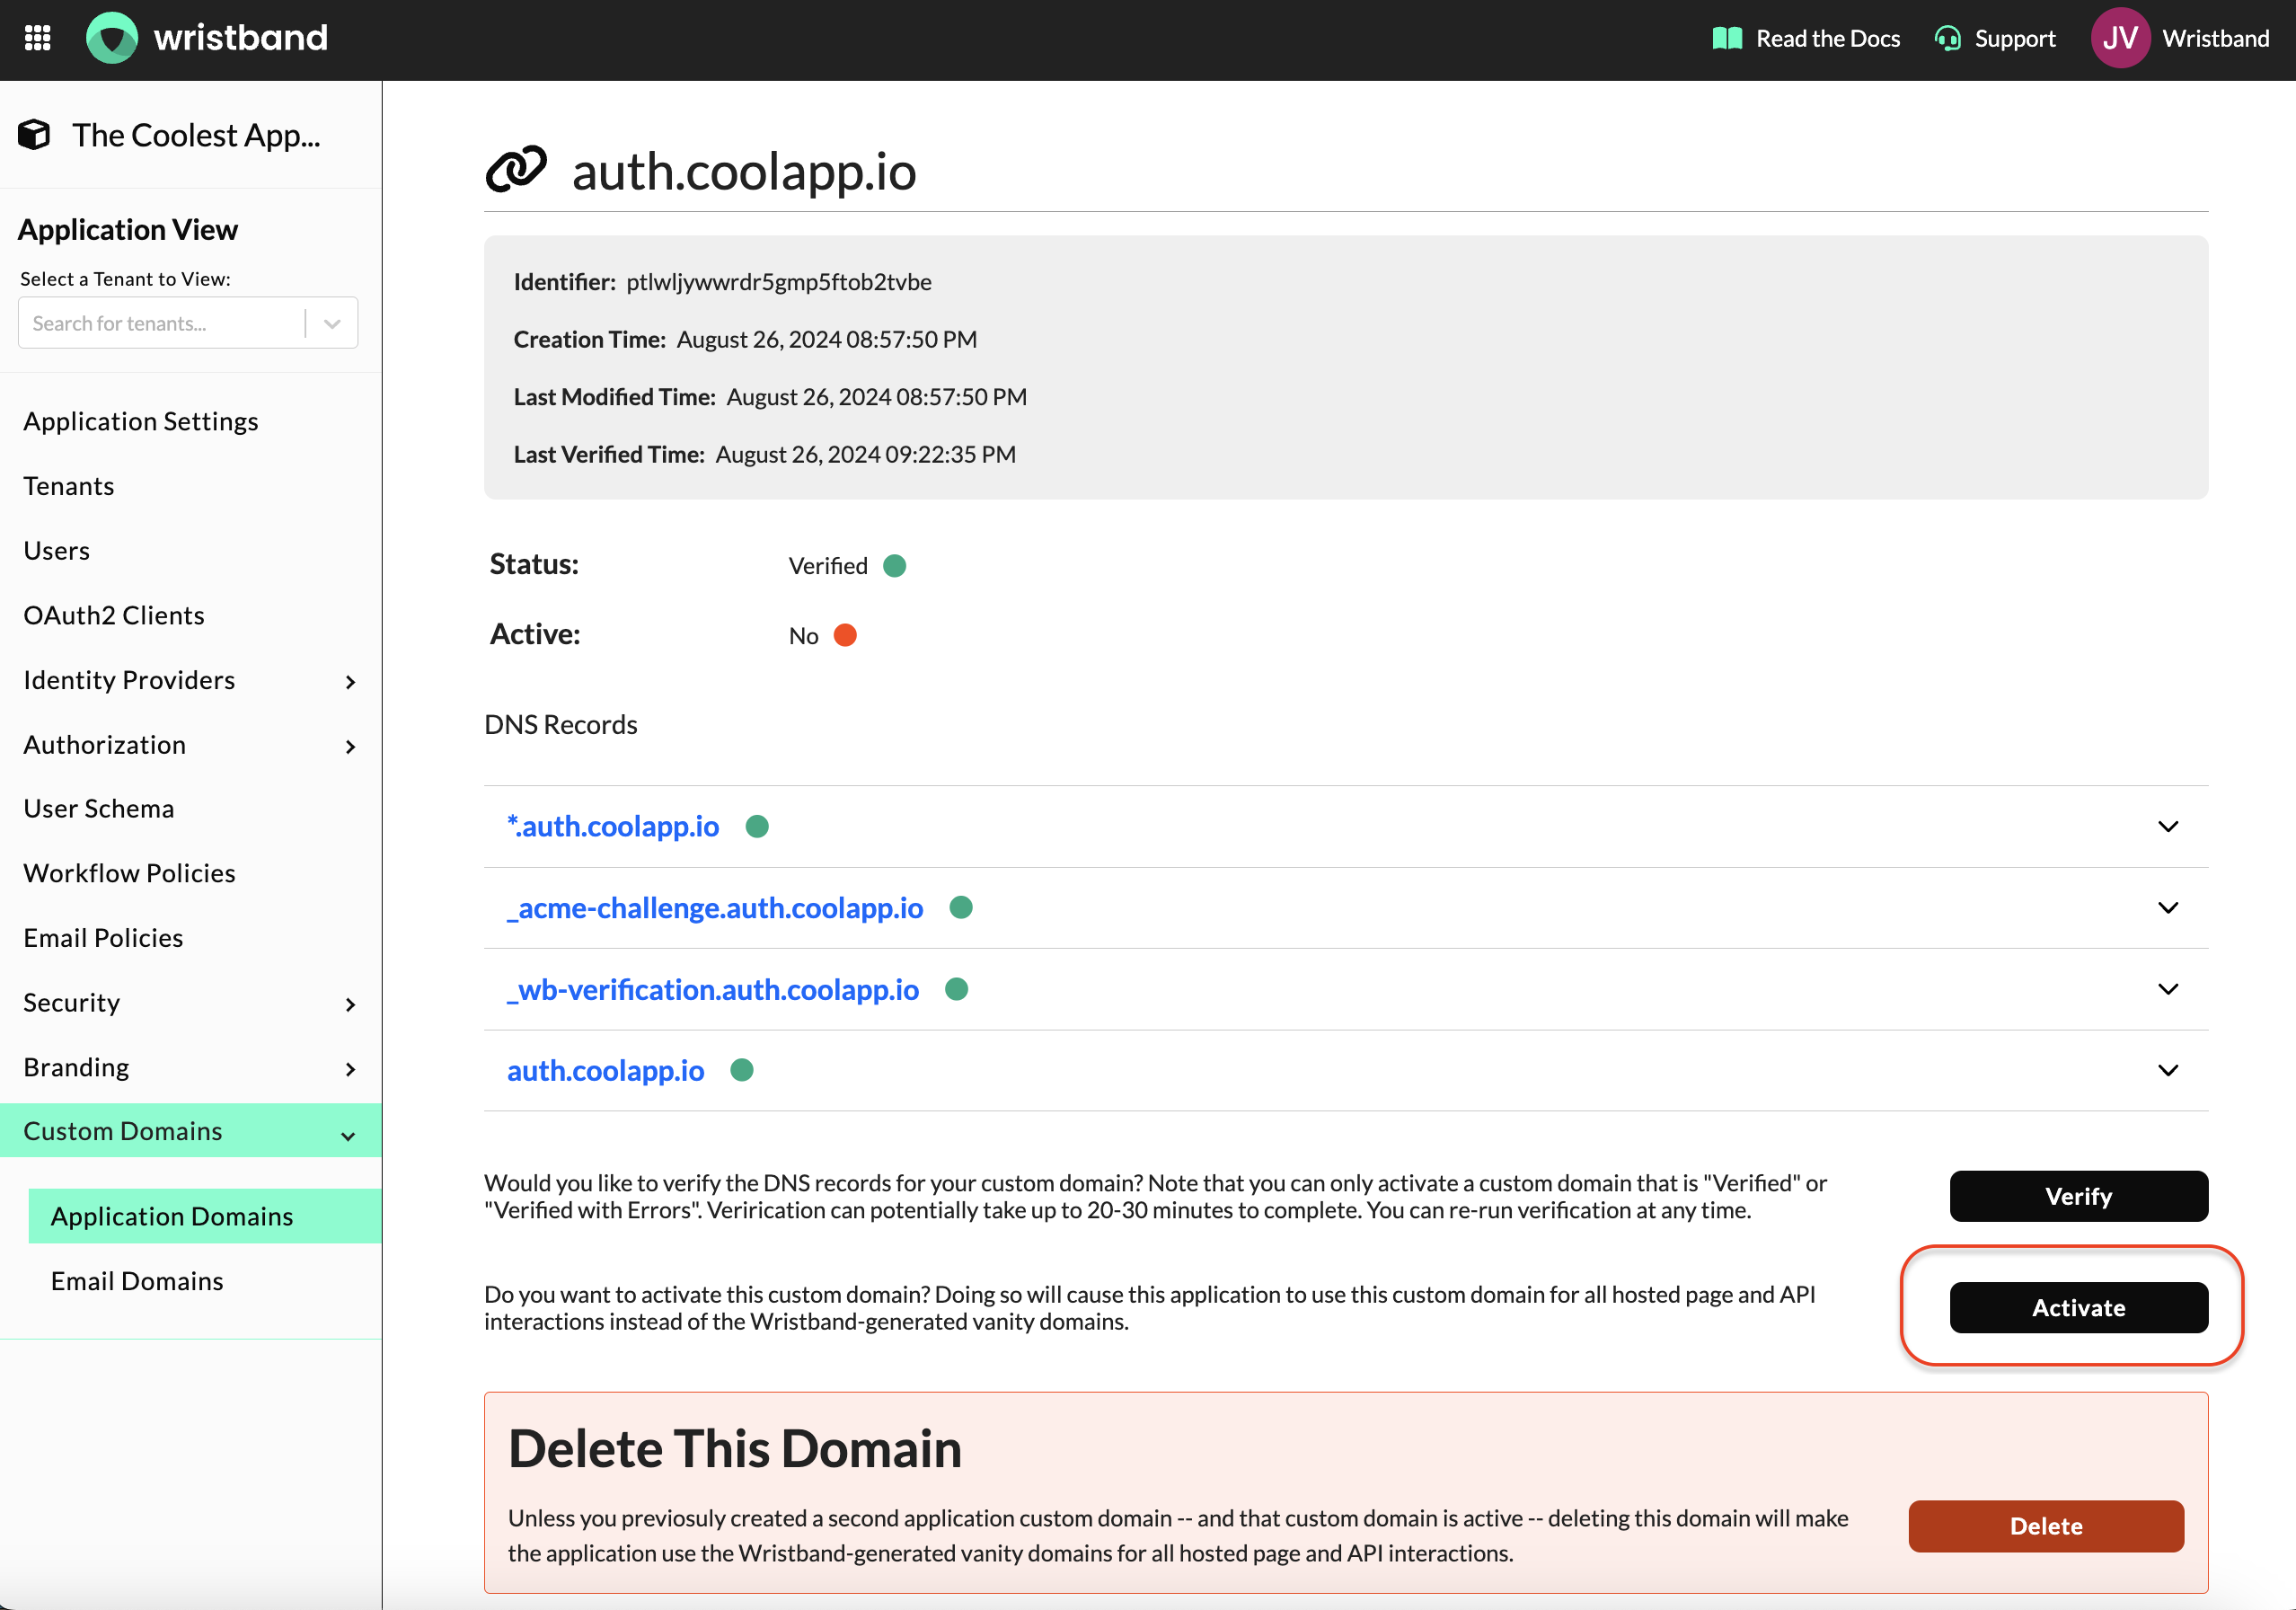Click the DNS Records label

(561, 724)
